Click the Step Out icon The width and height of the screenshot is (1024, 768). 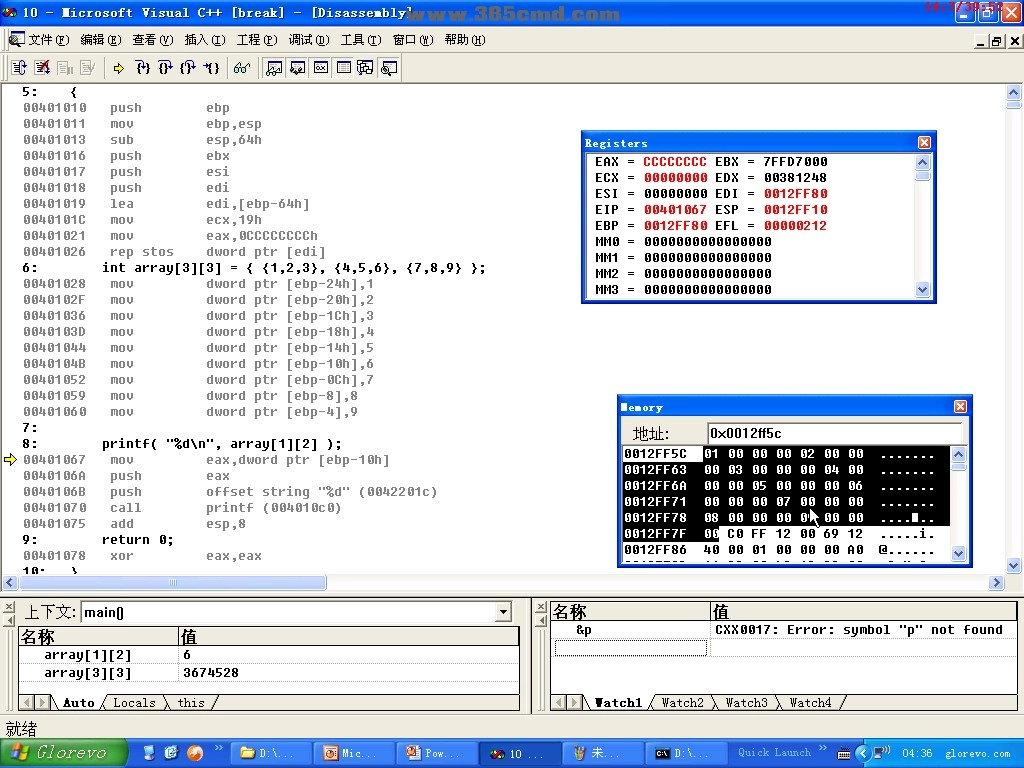188,68
